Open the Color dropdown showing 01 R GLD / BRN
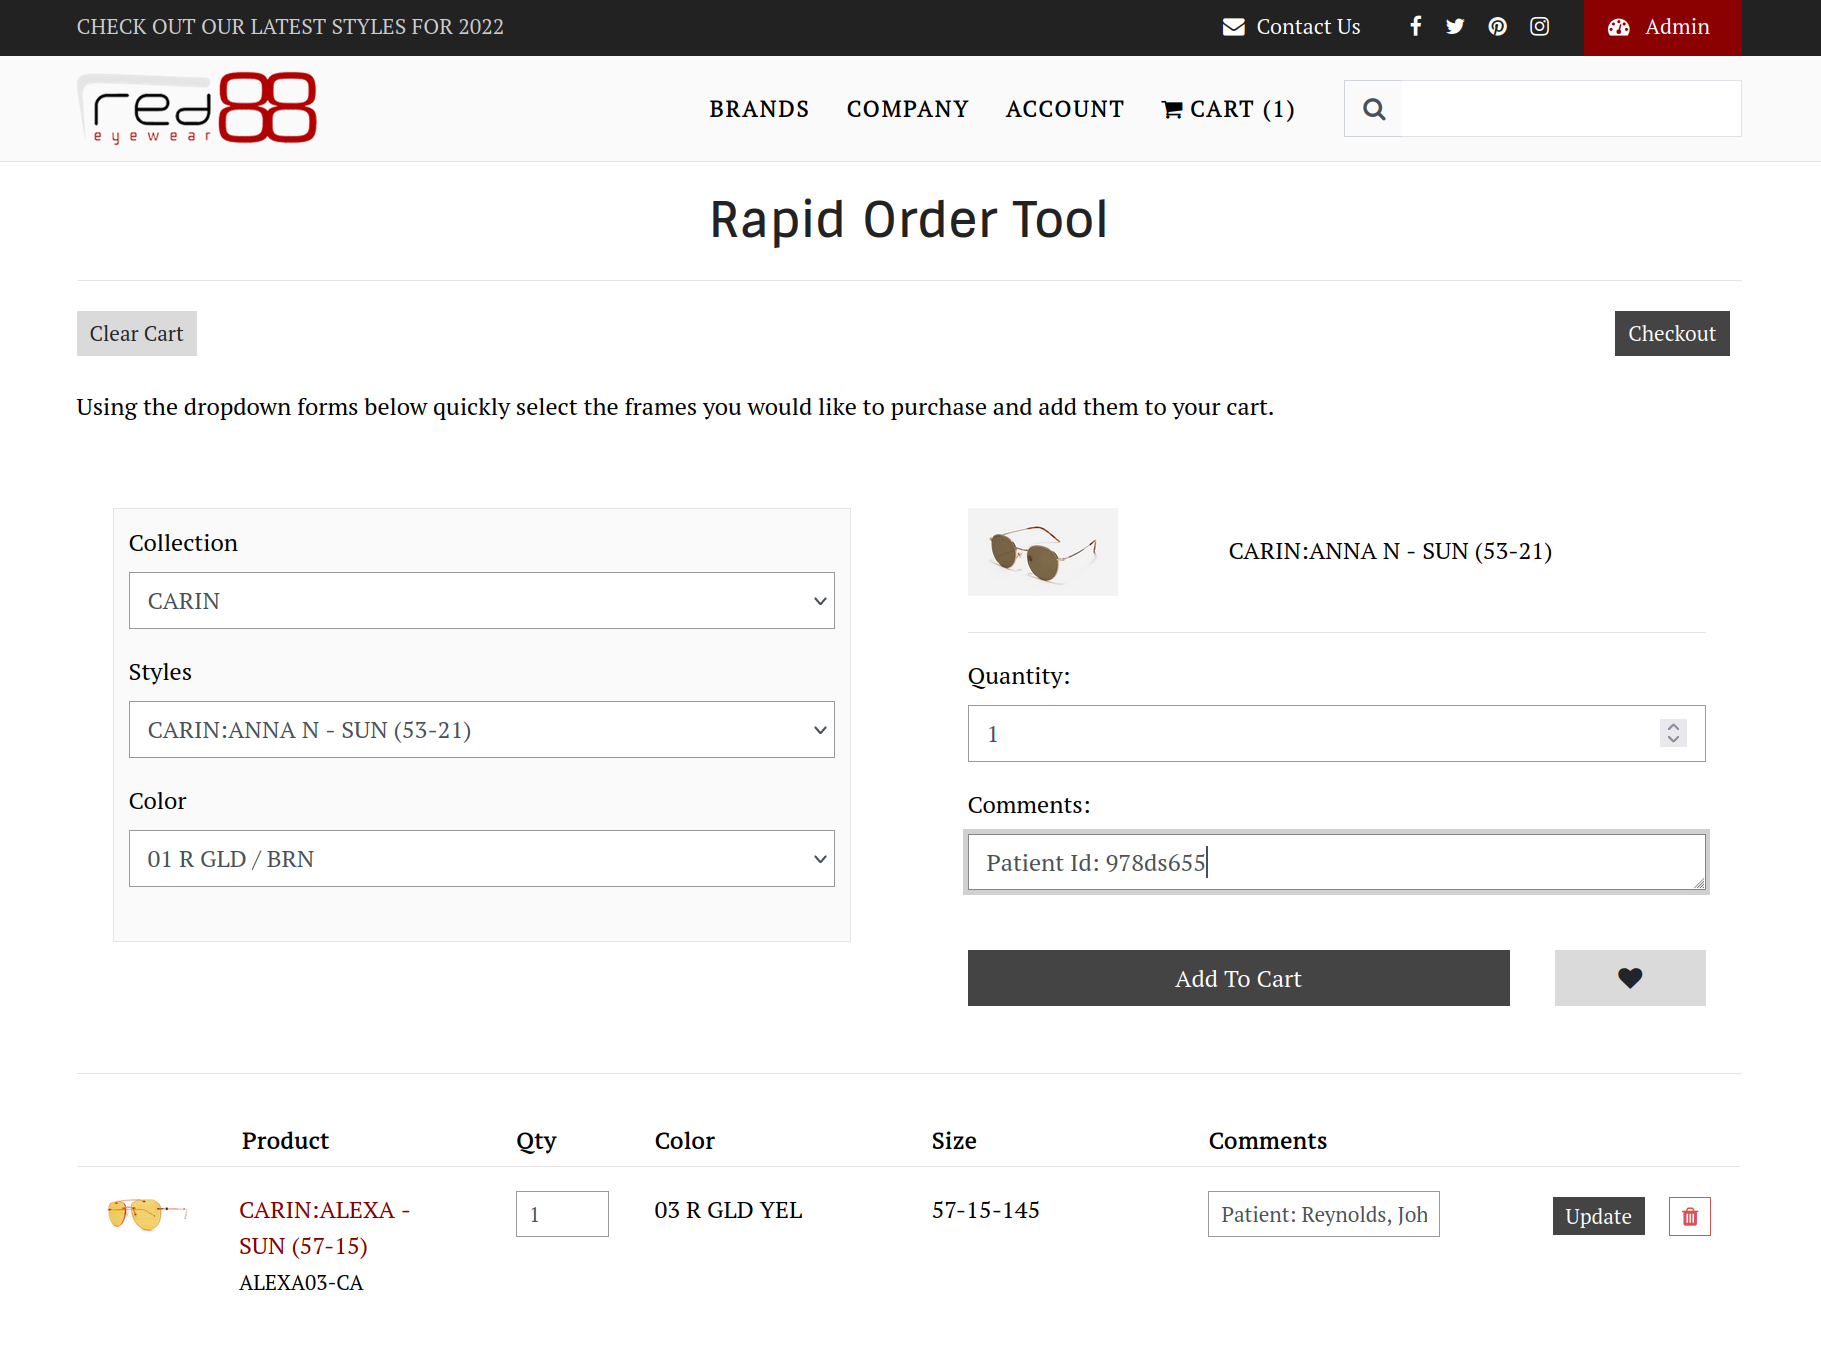This screenshot has height=1371, width=1821. (x=481, y=858)
